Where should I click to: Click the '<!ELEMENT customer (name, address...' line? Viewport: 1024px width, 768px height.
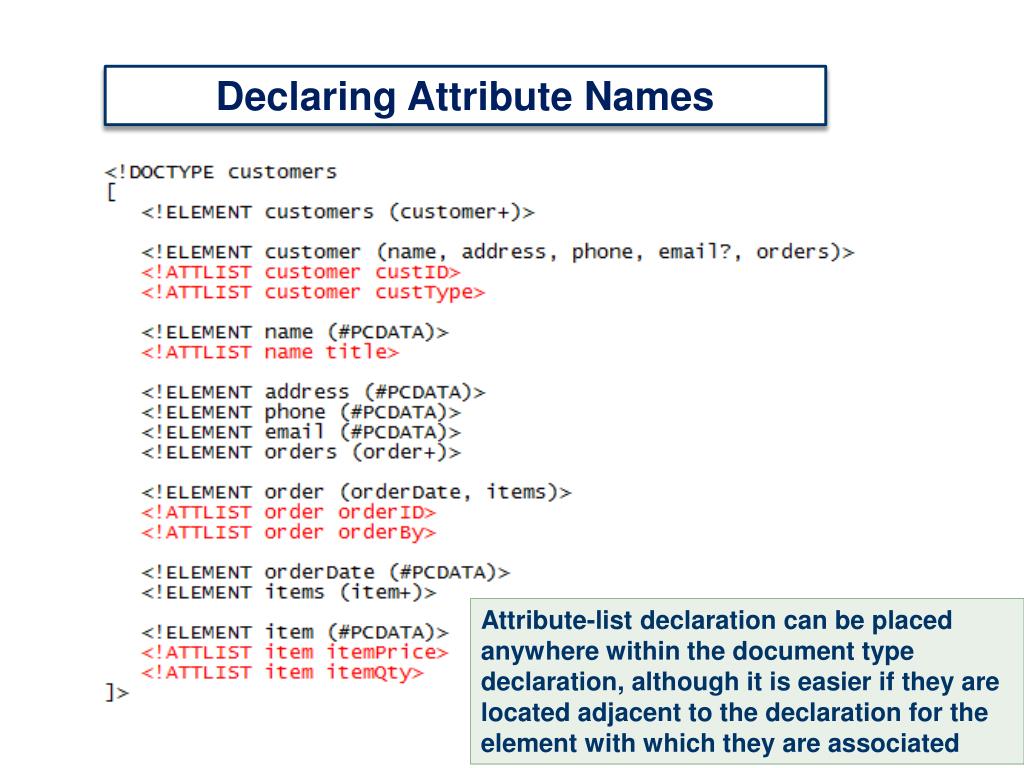(x=498, y=252)
